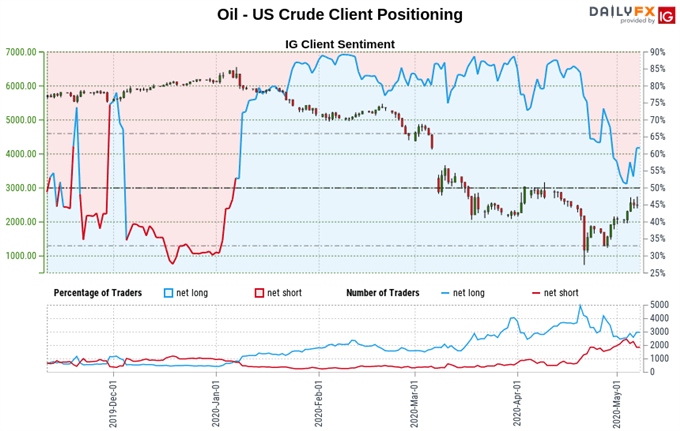Click the blue net long number-of-traders line marker
Viewport: 680px width, 431px height.
(x=445, y=294)
